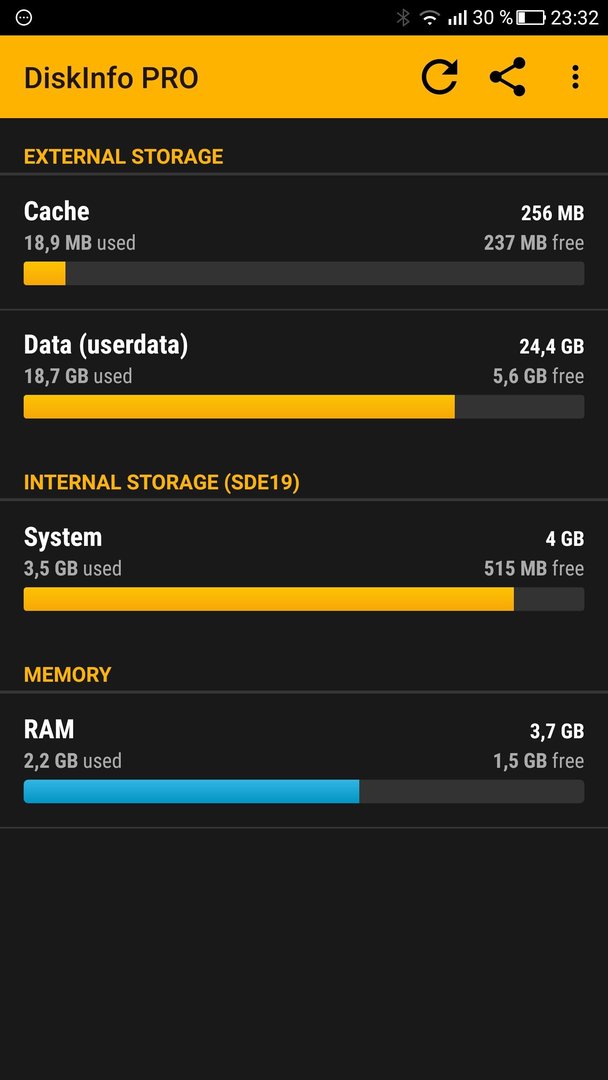Image resolution: width=608 pixels, height=1080 pixels.
Task: Tap the System usage progress bar
Action: tap(304, 599)
